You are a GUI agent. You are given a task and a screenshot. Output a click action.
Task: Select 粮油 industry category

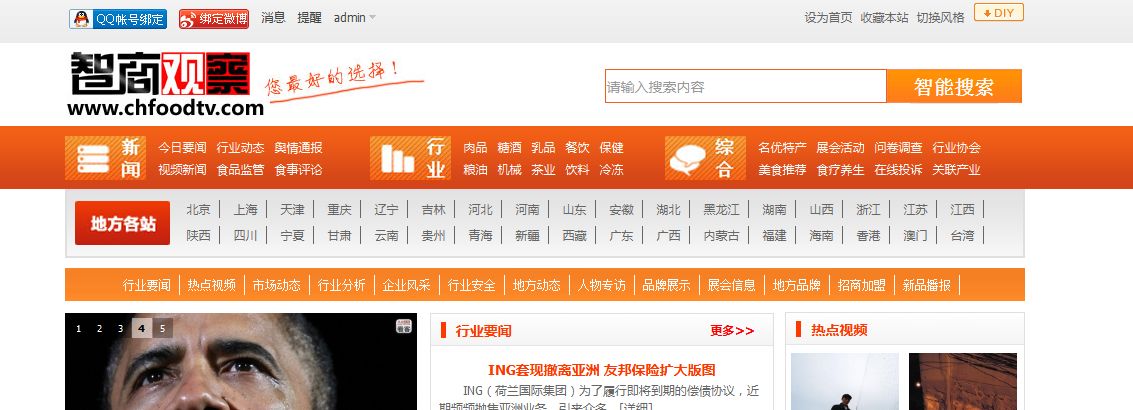[x=475, y=170]
